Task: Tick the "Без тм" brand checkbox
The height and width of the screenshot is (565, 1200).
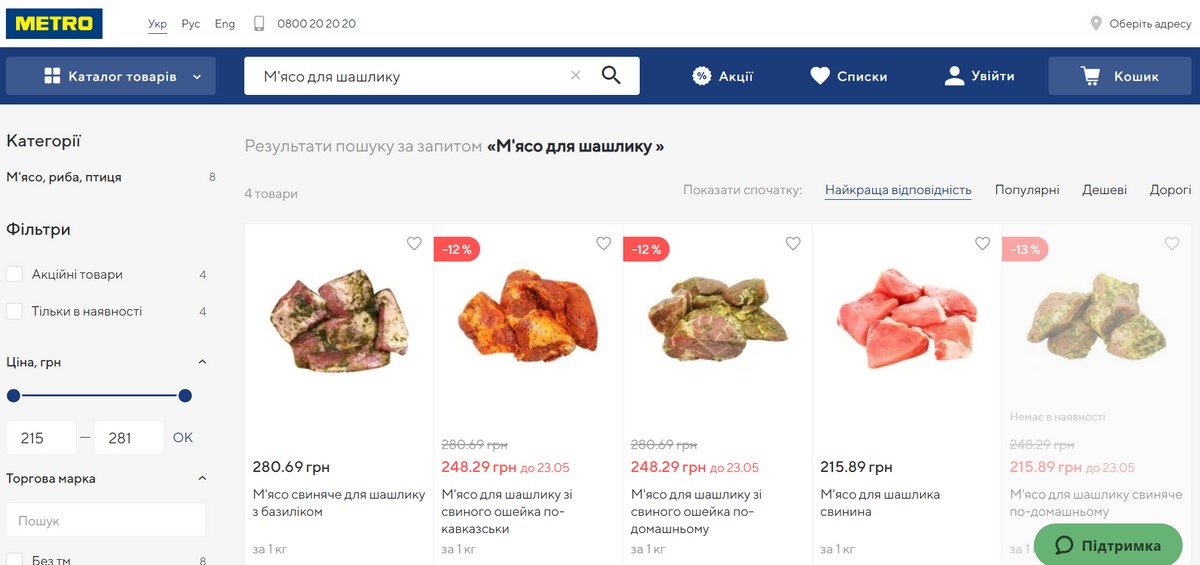Action: (x=15, y=560)
